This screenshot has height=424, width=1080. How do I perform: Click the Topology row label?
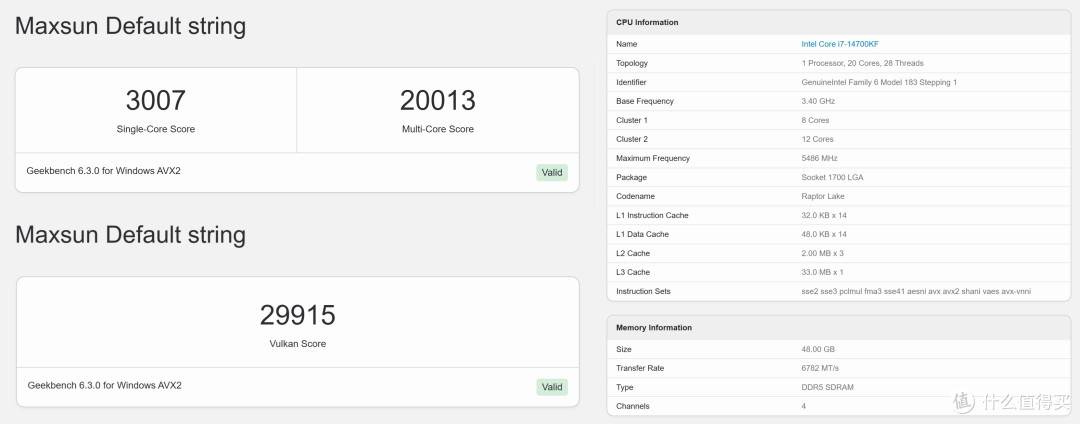632,63
